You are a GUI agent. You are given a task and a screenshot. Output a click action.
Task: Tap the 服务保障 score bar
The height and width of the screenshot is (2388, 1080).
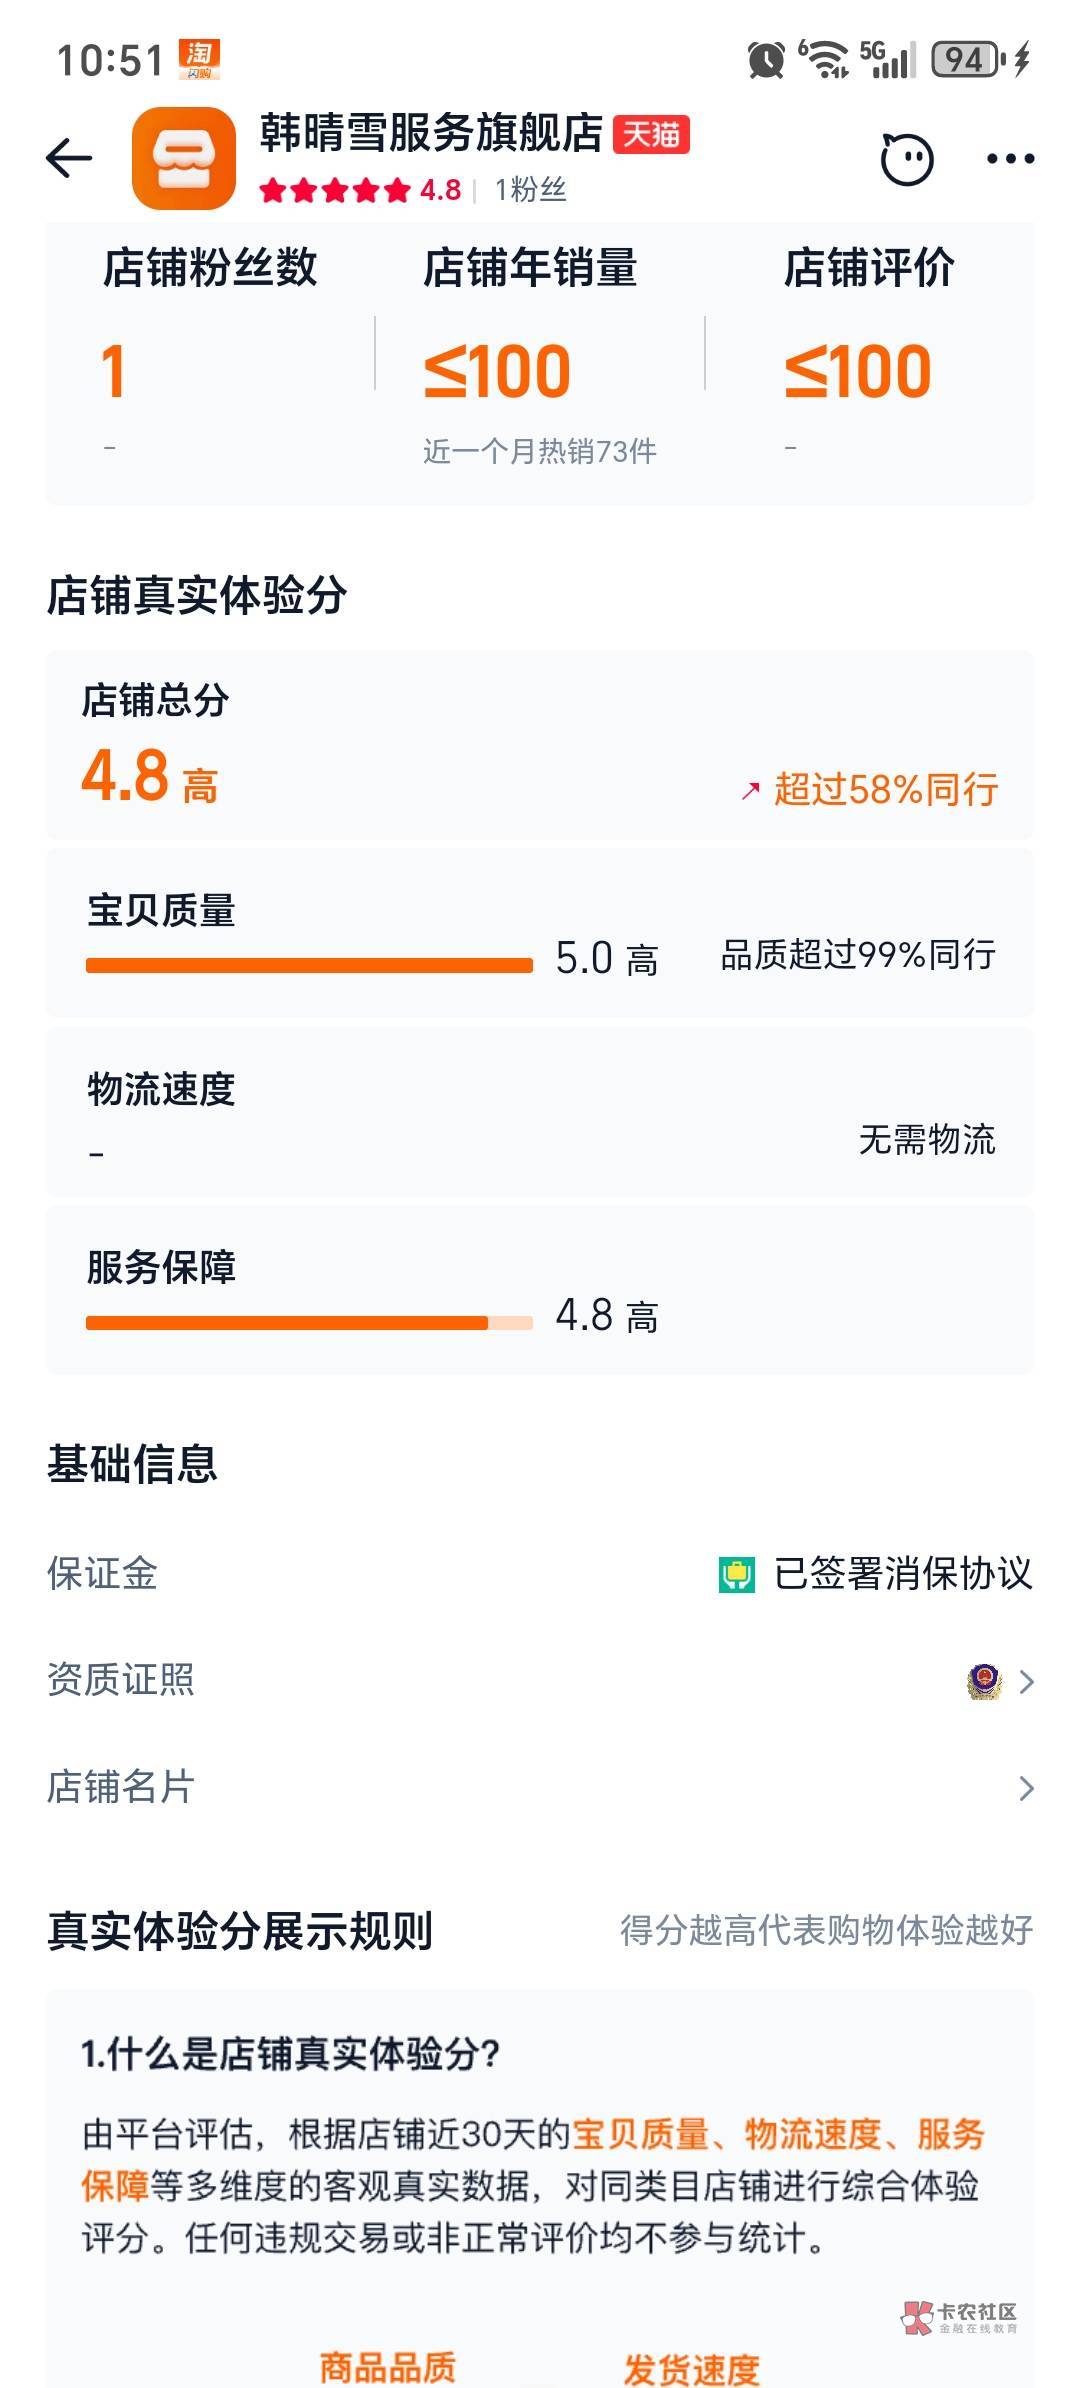click(309, 1323)
